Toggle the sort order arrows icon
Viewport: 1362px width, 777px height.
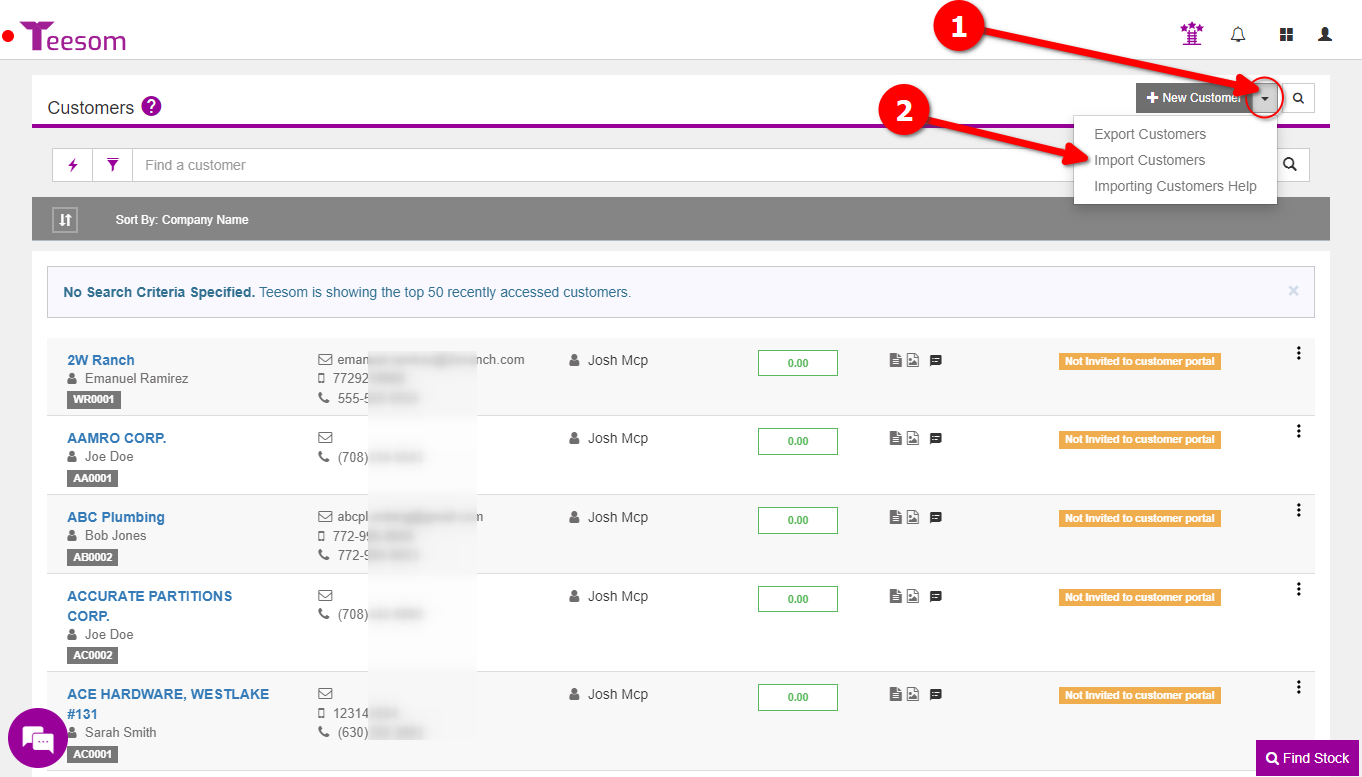pyautogui.click(x=65, y=219)
